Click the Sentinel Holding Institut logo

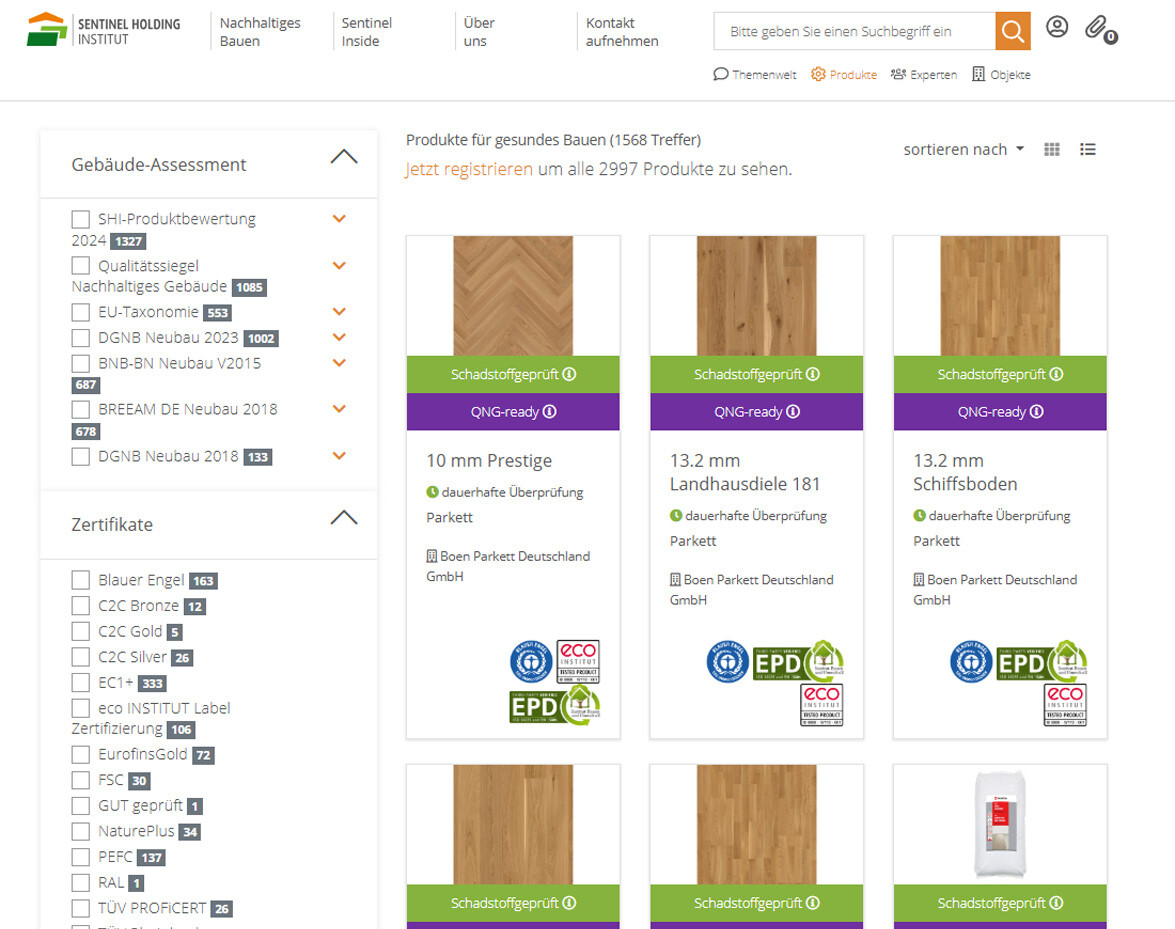pyautogui.click(x=104, y=30)
